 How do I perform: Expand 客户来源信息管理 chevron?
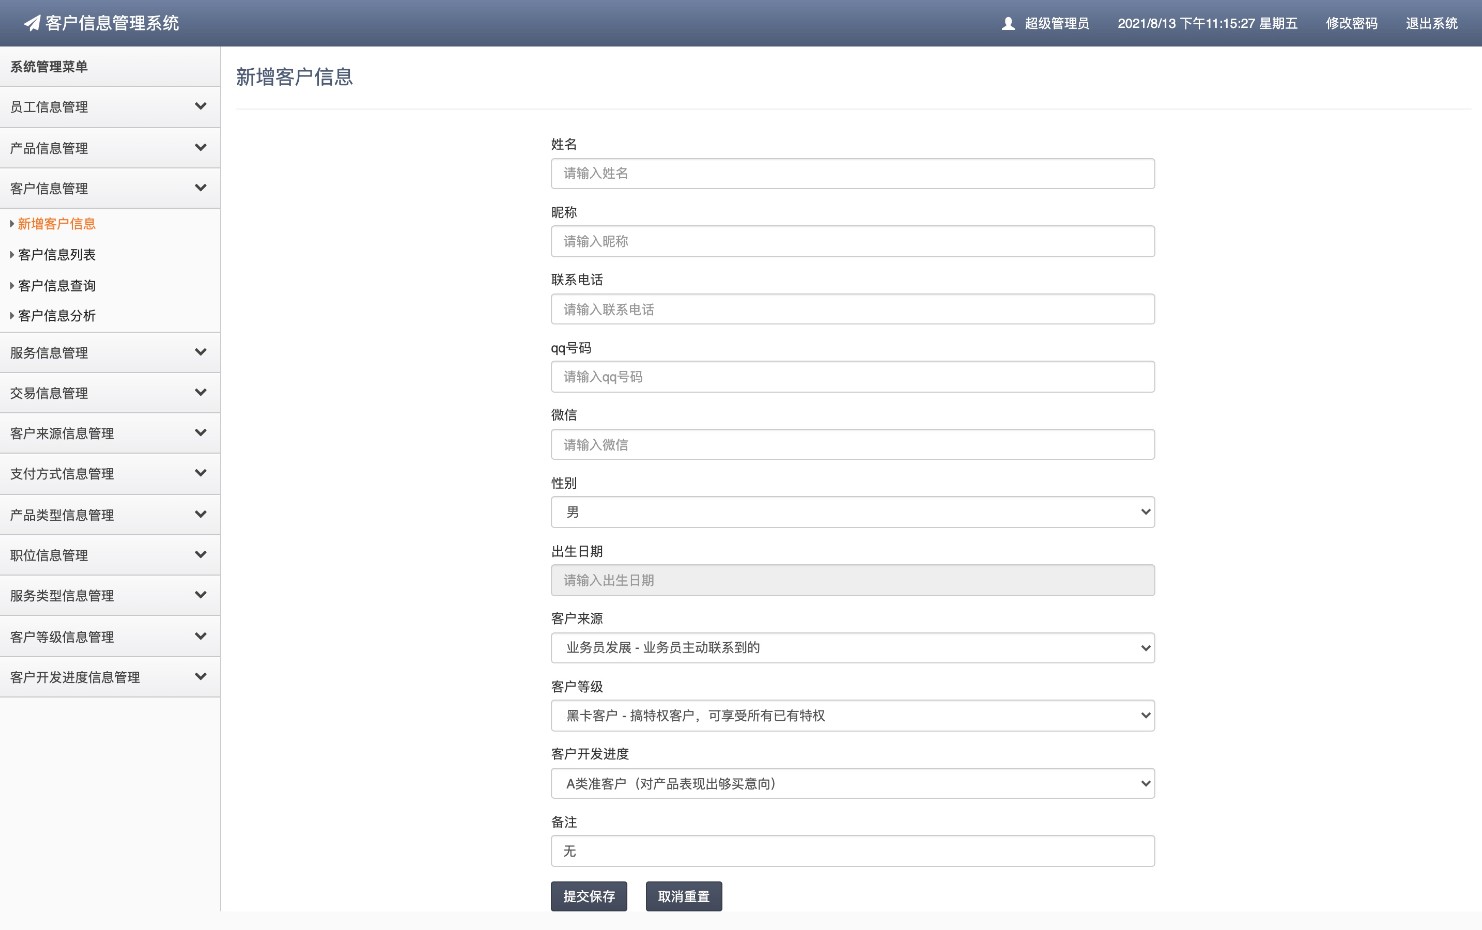click(200, 432)
